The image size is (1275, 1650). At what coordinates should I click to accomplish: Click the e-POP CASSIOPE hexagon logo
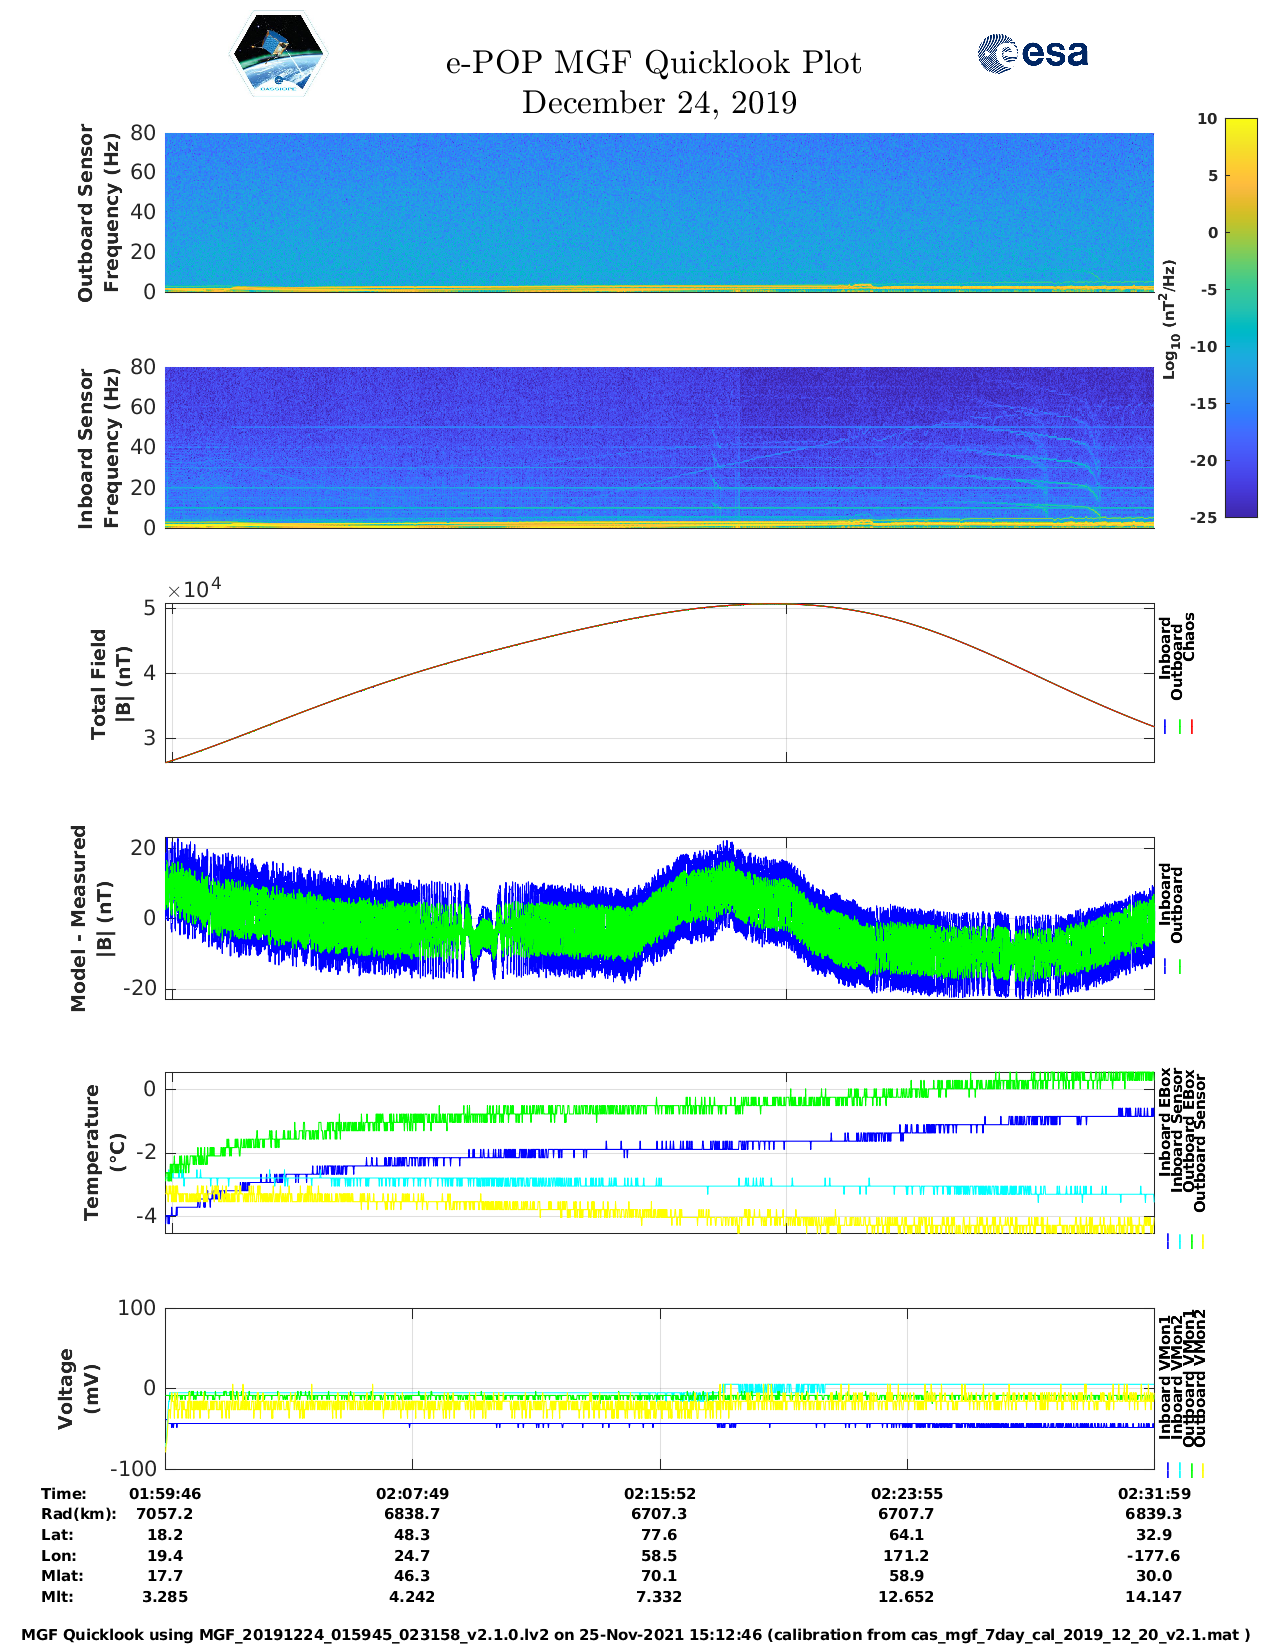[x=278, y=56]
